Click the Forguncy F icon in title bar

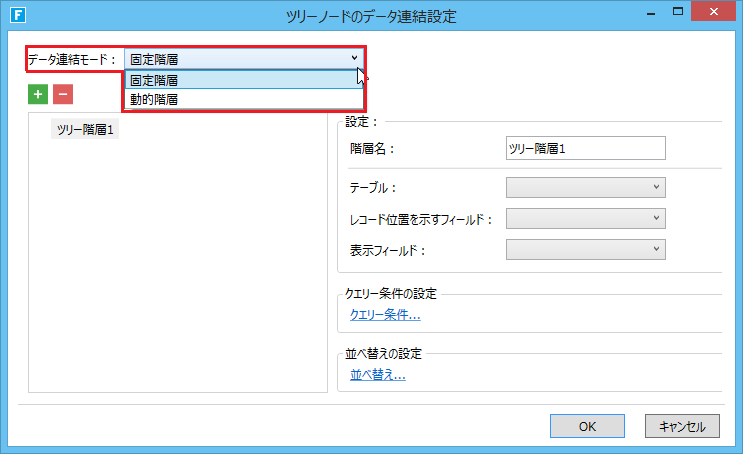coord(18,15)
